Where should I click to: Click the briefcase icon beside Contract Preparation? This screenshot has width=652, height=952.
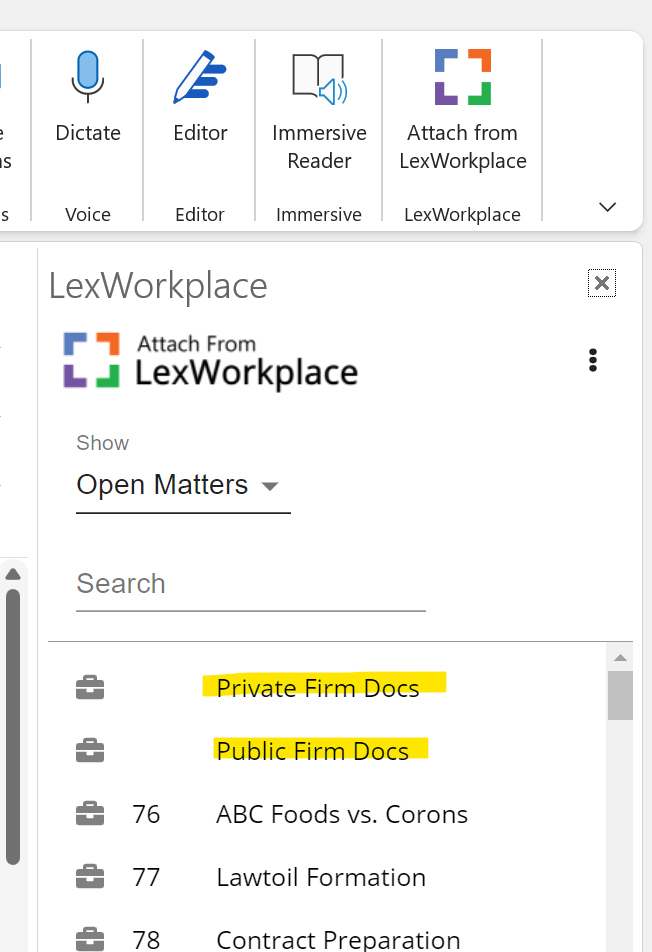pyautogui.click(x=90, y=938)
